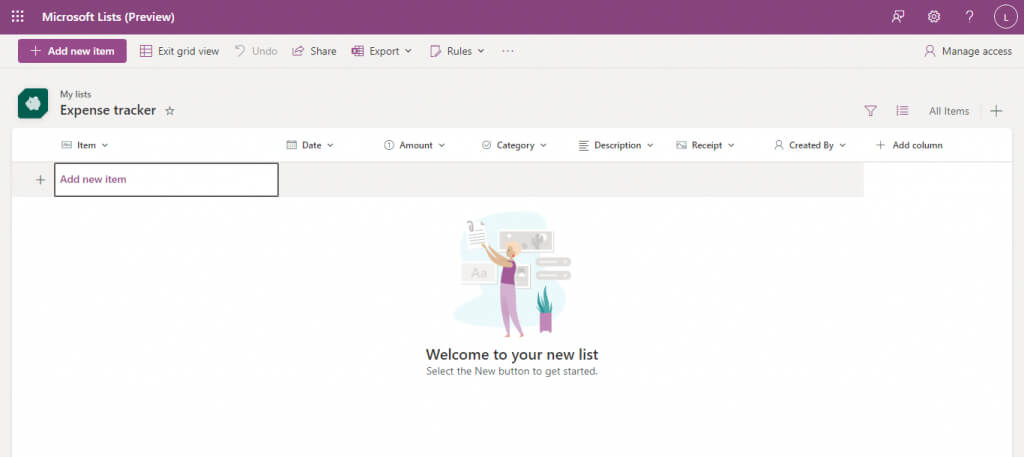This screenshot has height=457, width=1024.
Task: Add a new view with plus icon
Action: point(996,111)
